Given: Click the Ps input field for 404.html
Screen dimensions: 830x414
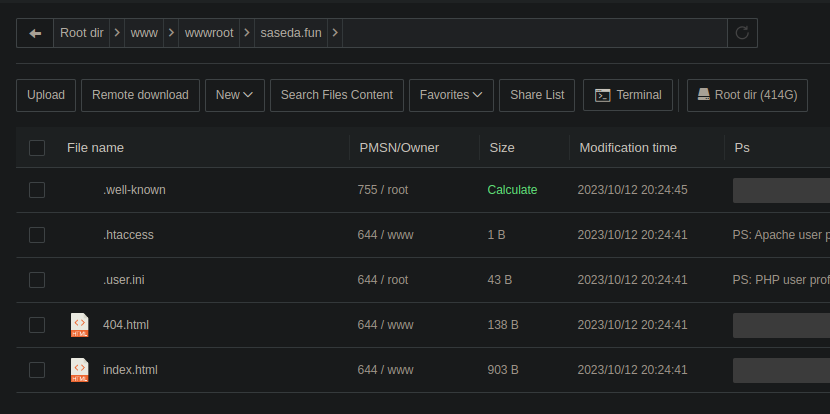Looking at the screenshot, I should pos(781,325).
